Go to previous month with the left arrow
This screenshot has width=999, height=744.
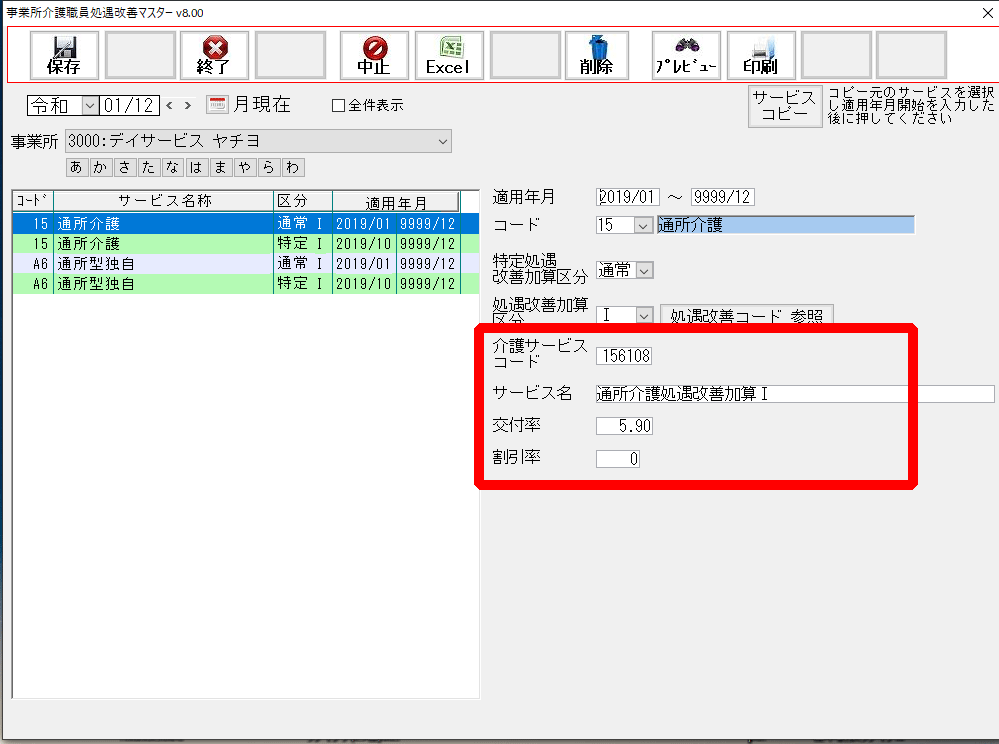pyautogui.click(x=169, y=104)
